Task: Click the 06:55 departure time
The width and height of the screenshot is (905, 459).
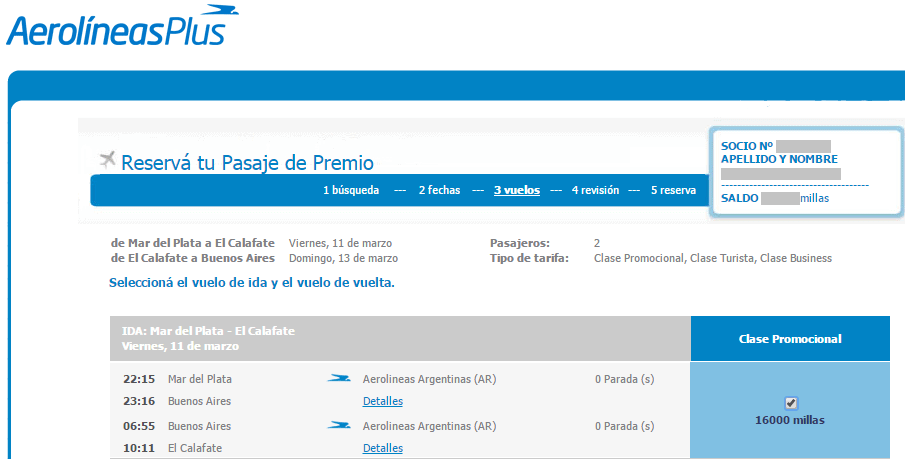Action: [x=139, y=426]
